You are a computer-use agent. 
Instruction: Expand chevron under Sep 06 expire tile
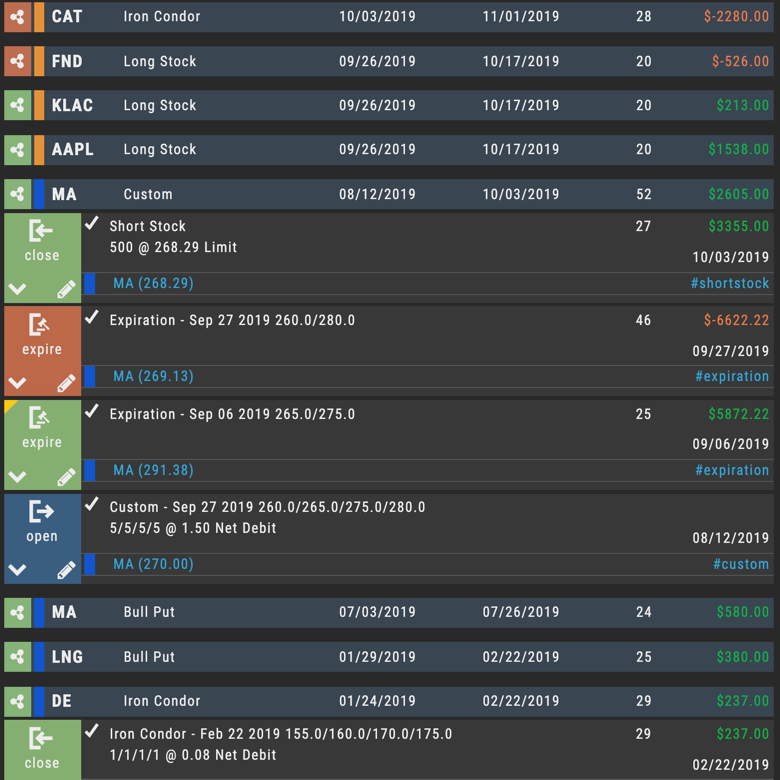click(17, 477)
